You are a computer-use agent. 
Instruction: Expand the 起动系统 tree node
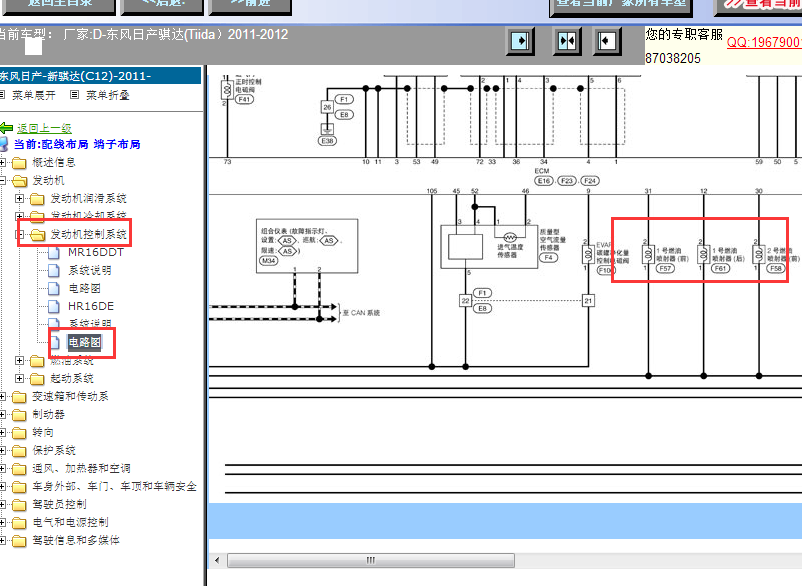(x=19, y=378)
